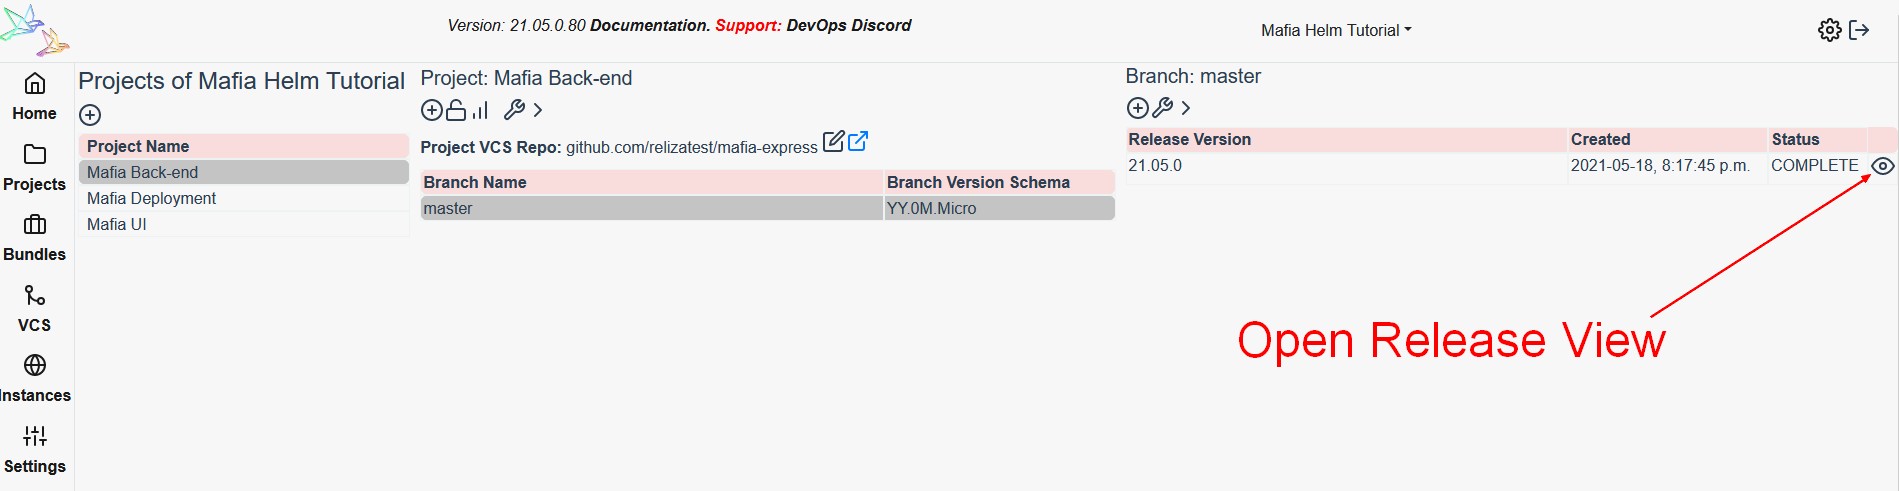Open Mafia Helm Tutorial organization dropdown
The image size is (1899, 491).
click(1336, 30)
